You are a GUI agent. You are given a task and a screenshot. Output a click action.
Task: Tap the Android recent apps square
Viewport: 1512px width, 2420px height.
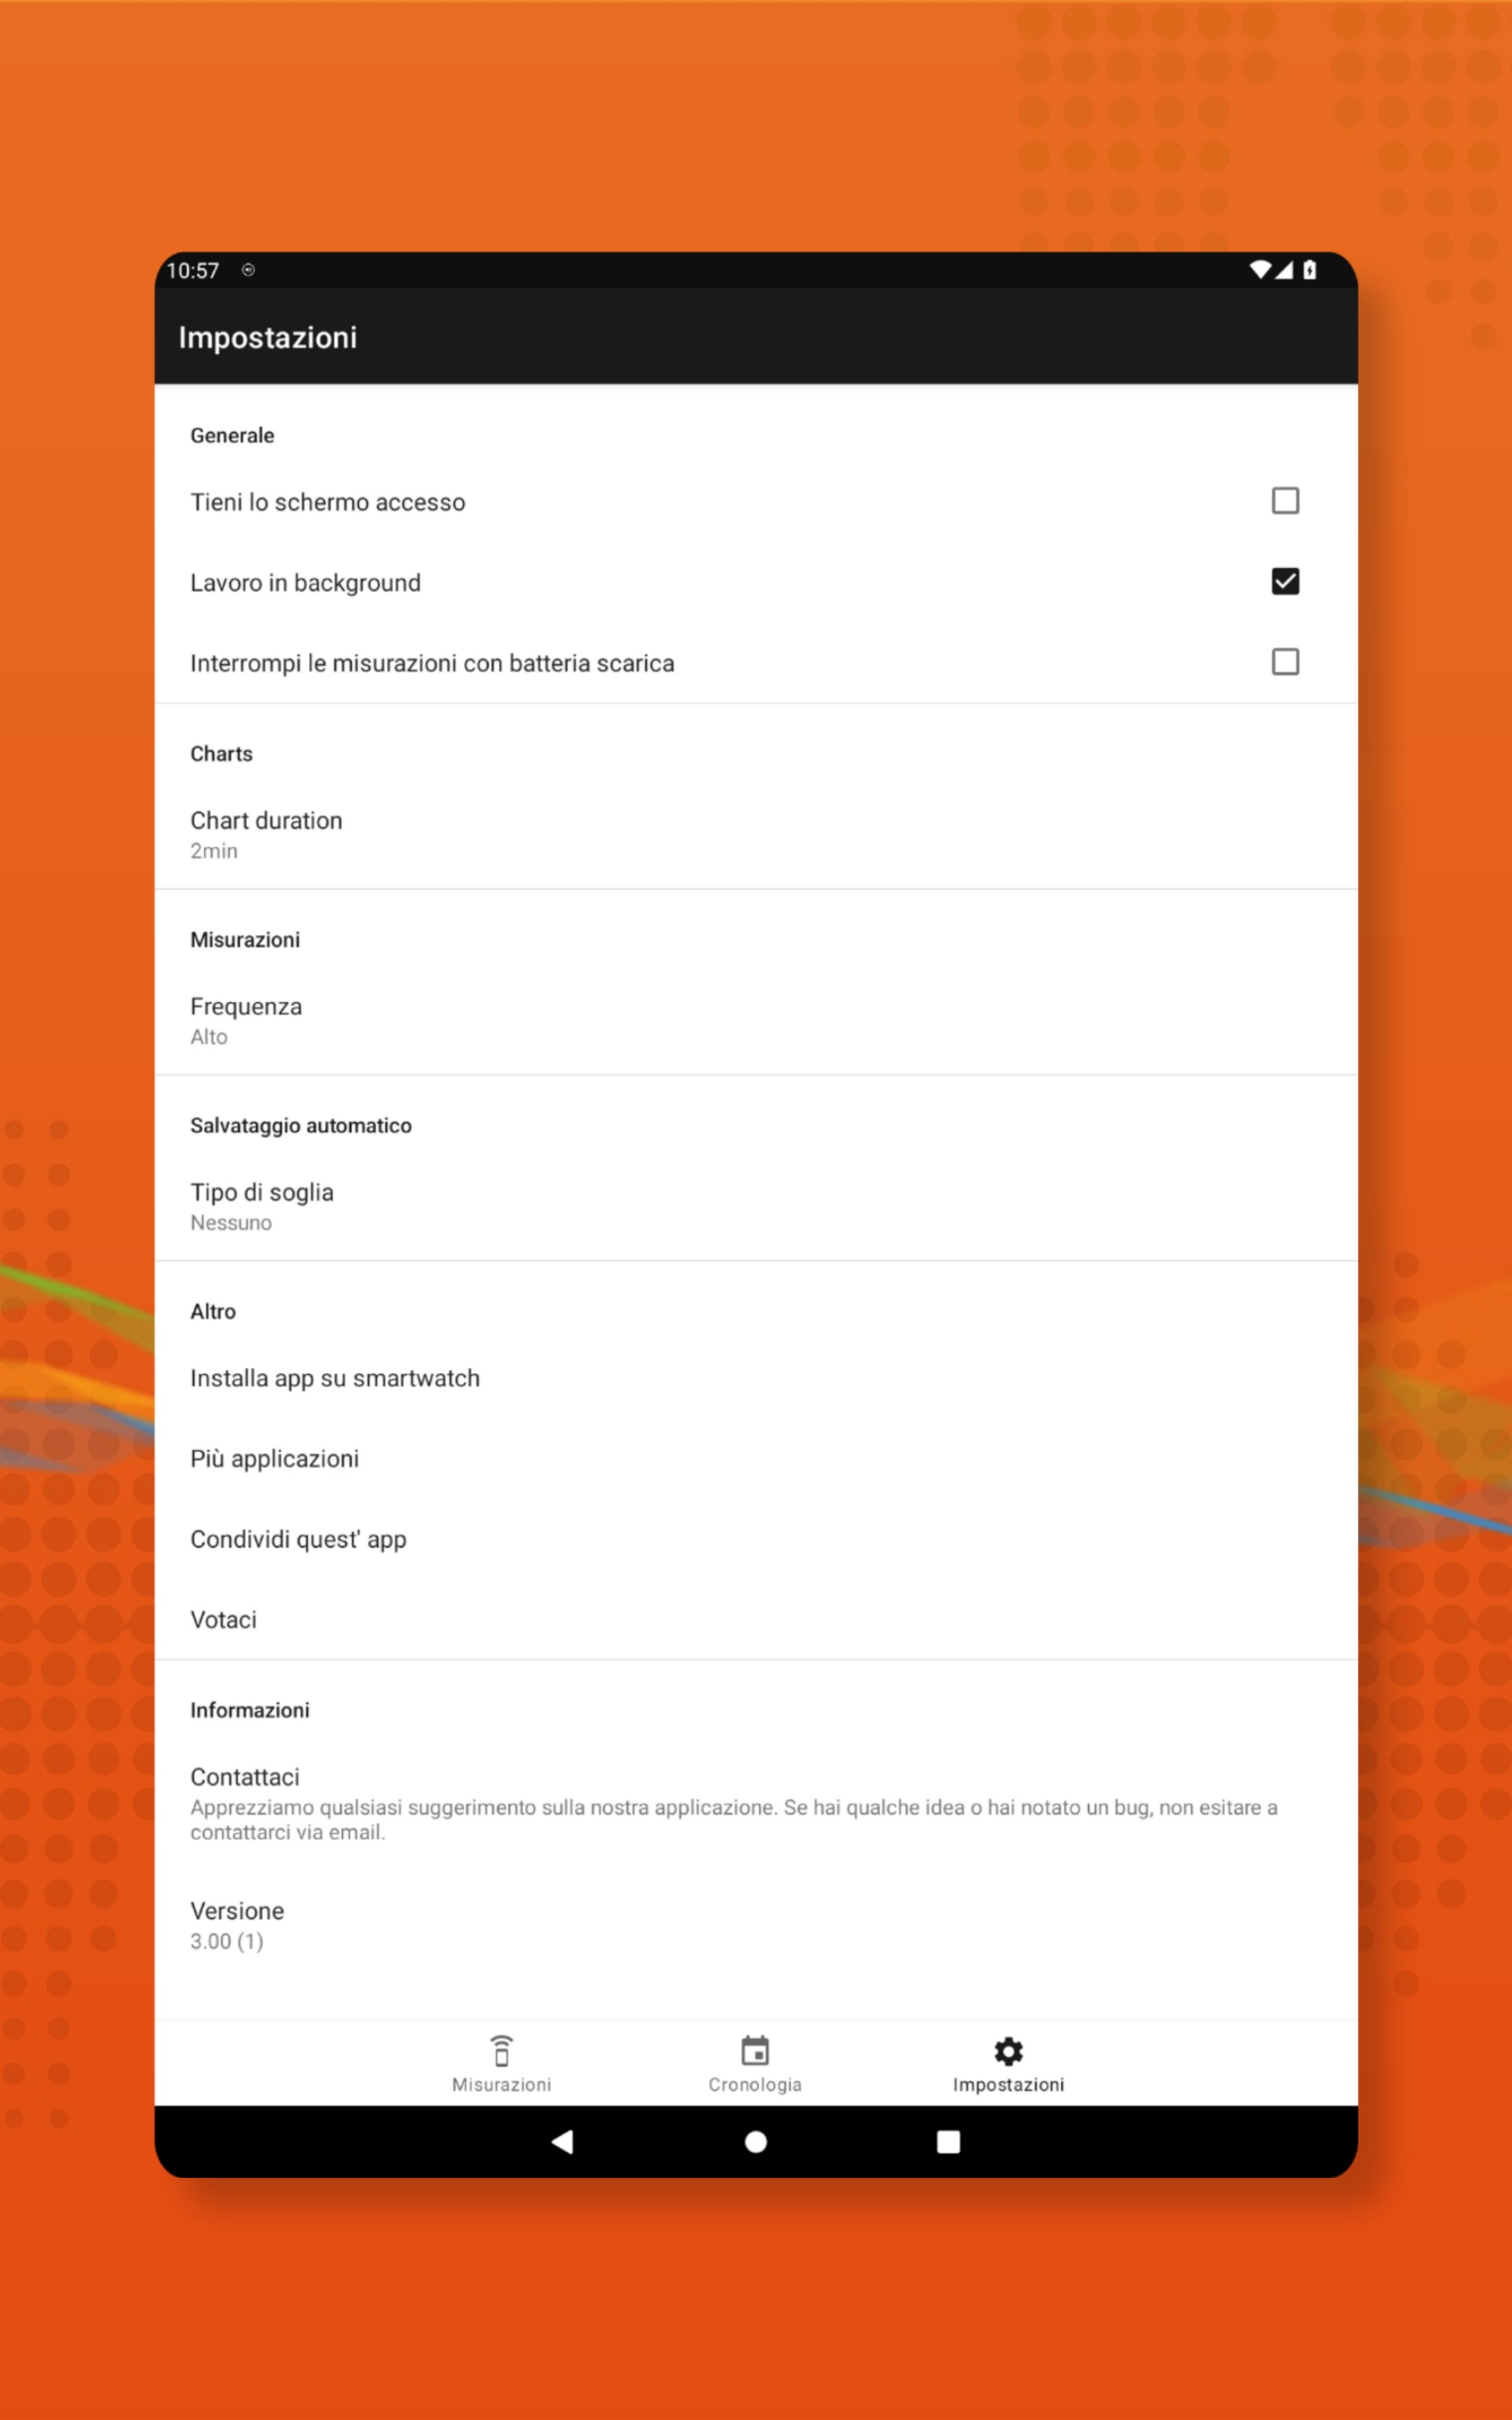tap(948, 2141)
